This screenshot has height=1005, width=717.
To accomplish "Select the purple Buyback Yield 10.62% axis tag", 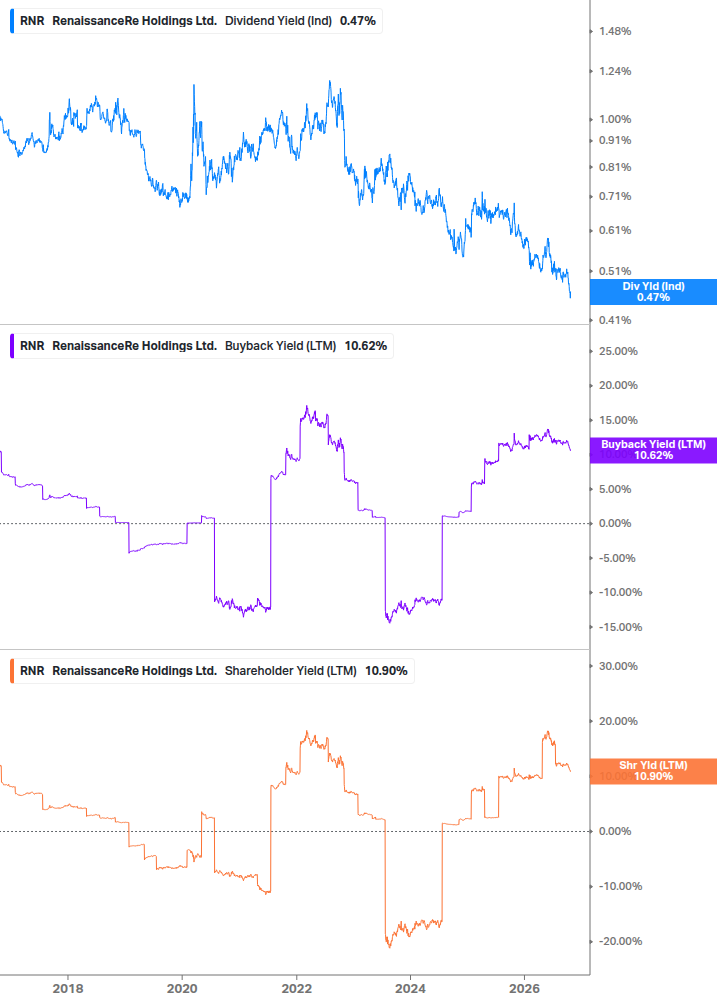I will tap(653, 450).
